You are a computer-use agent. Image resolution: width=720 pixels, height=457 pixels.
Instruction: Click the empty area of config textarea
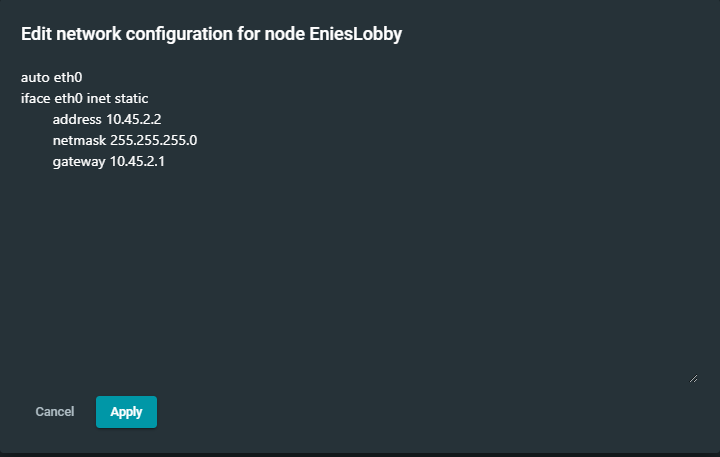pos(360,276)
